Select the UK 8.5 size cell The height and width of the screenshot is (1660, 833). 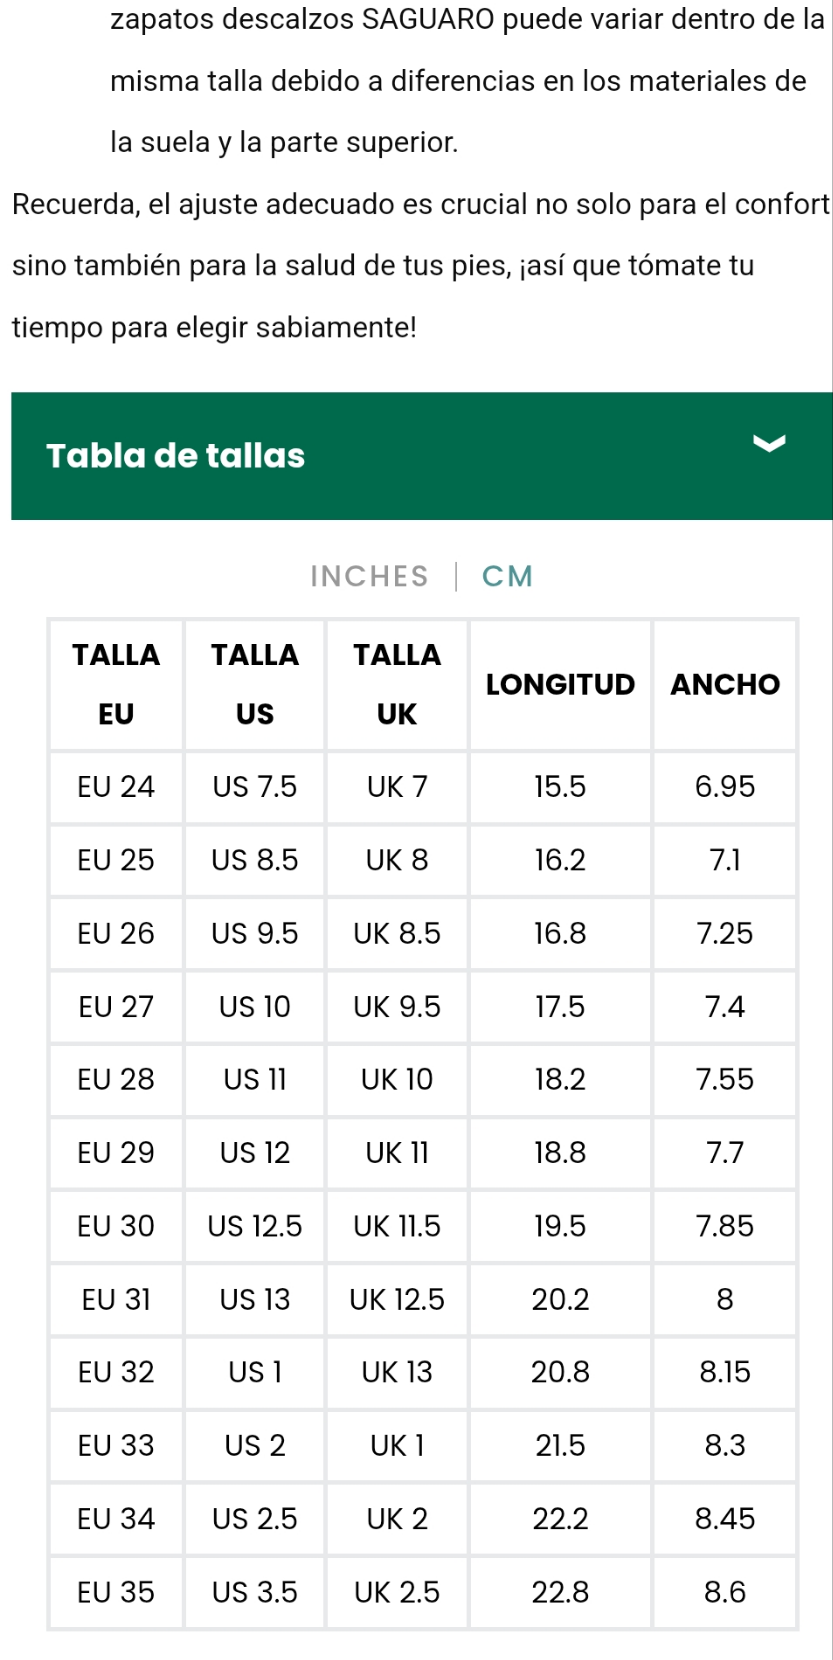[x=397, y=933]
